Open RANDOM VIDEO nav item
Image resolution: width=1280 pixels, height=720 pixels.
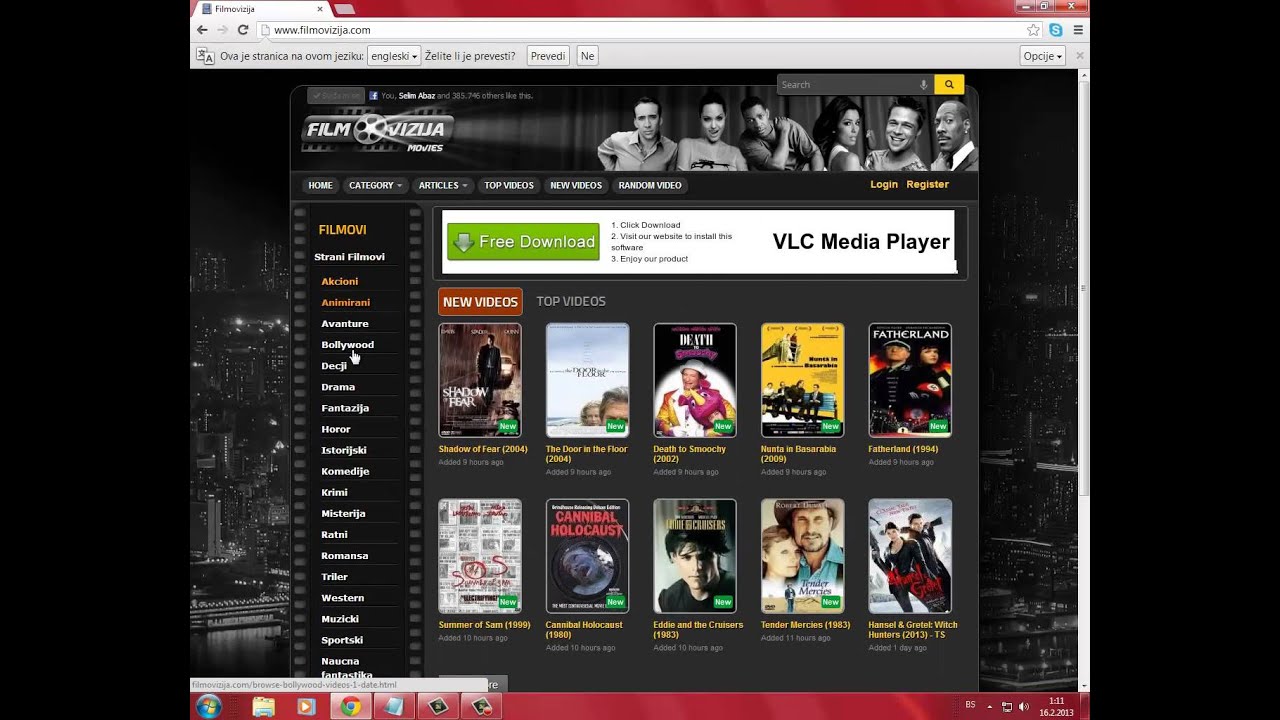pos(650,185)
